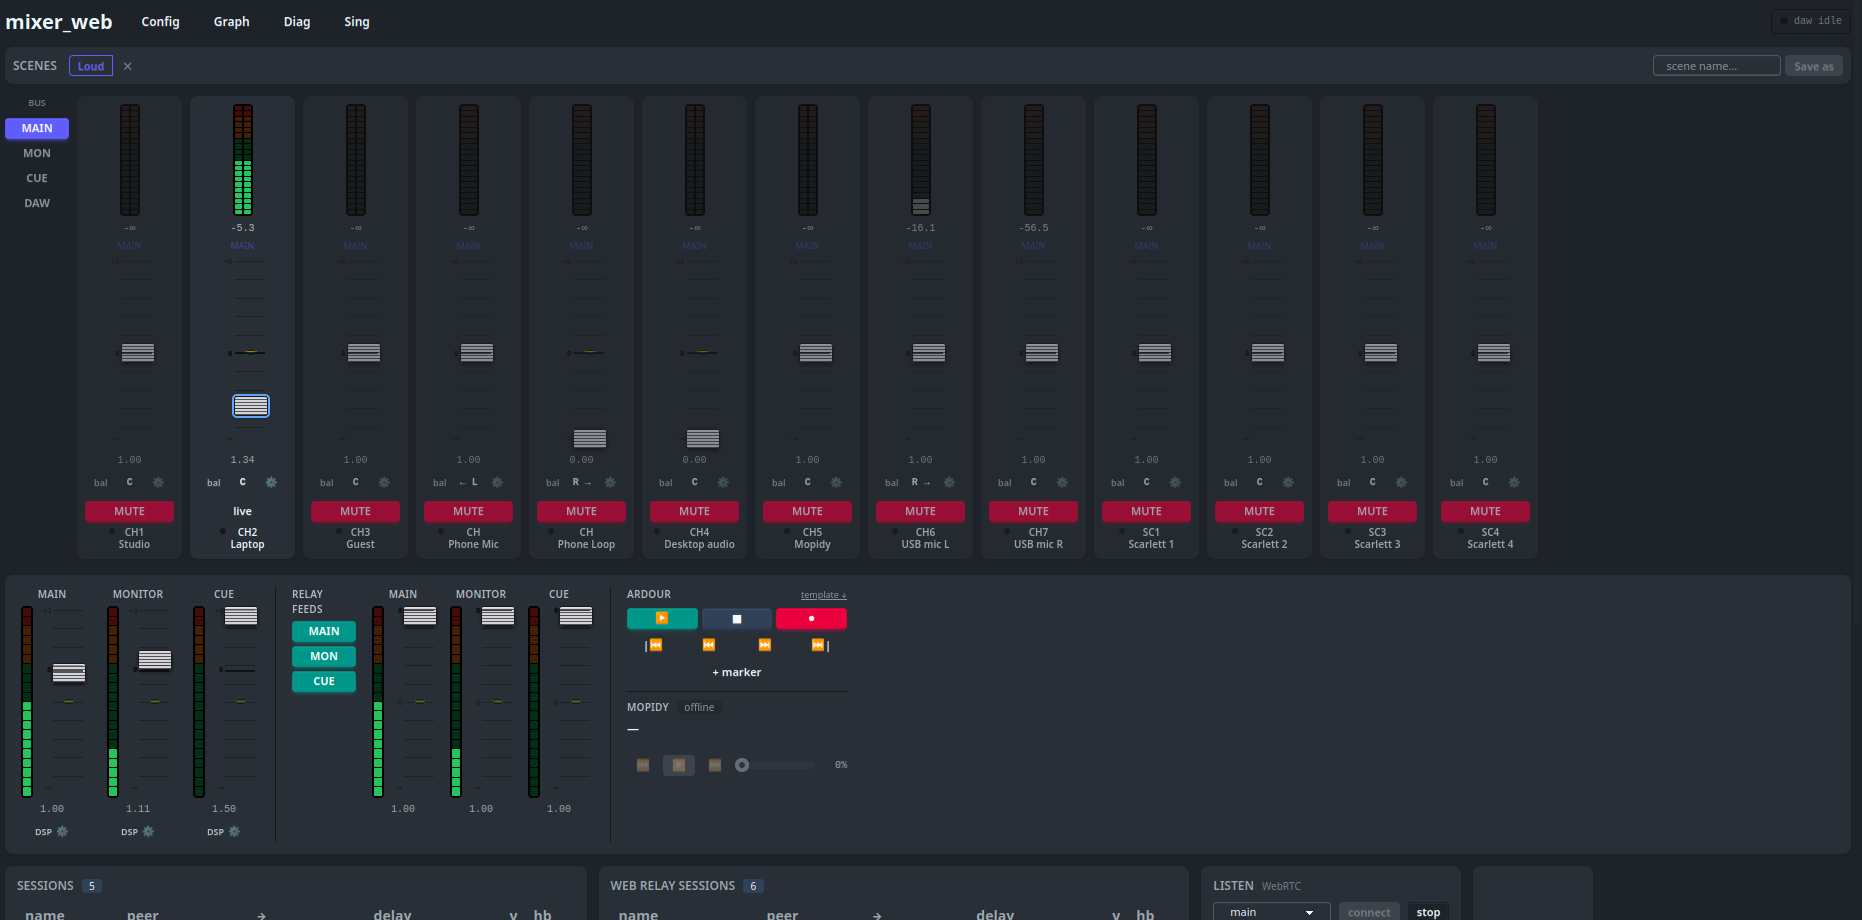1862x920 pixels.
Task: Toggle MON relay feed
Action: (324, 656)
